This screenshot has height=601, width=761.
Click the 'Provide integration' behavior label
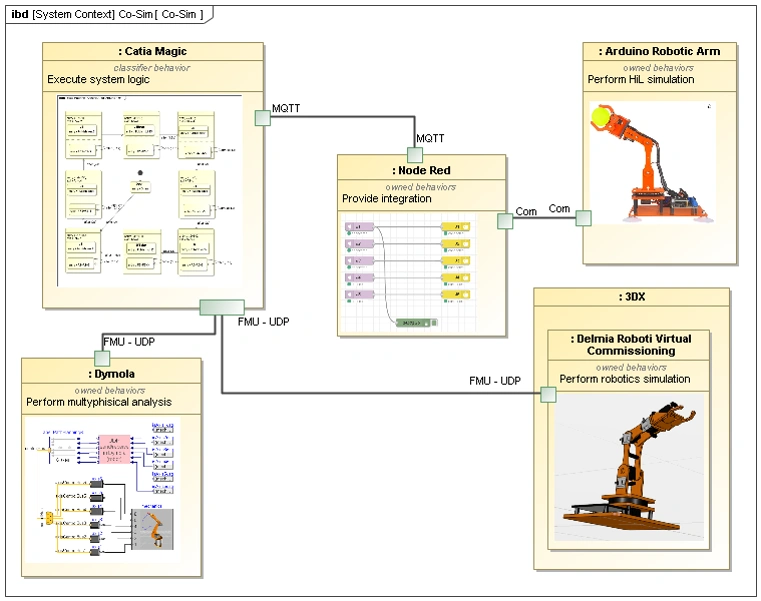(x=387, y=199)
